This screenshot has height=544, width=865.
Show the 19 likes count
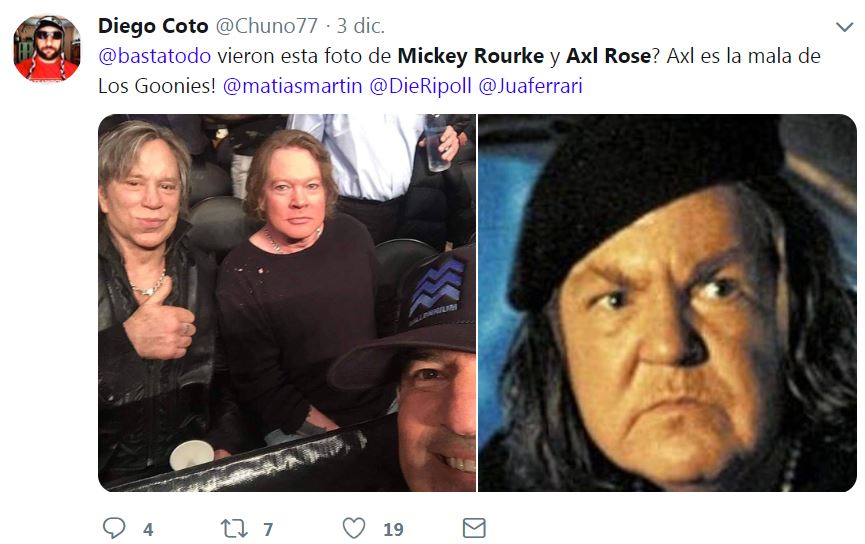pos(393,530)
